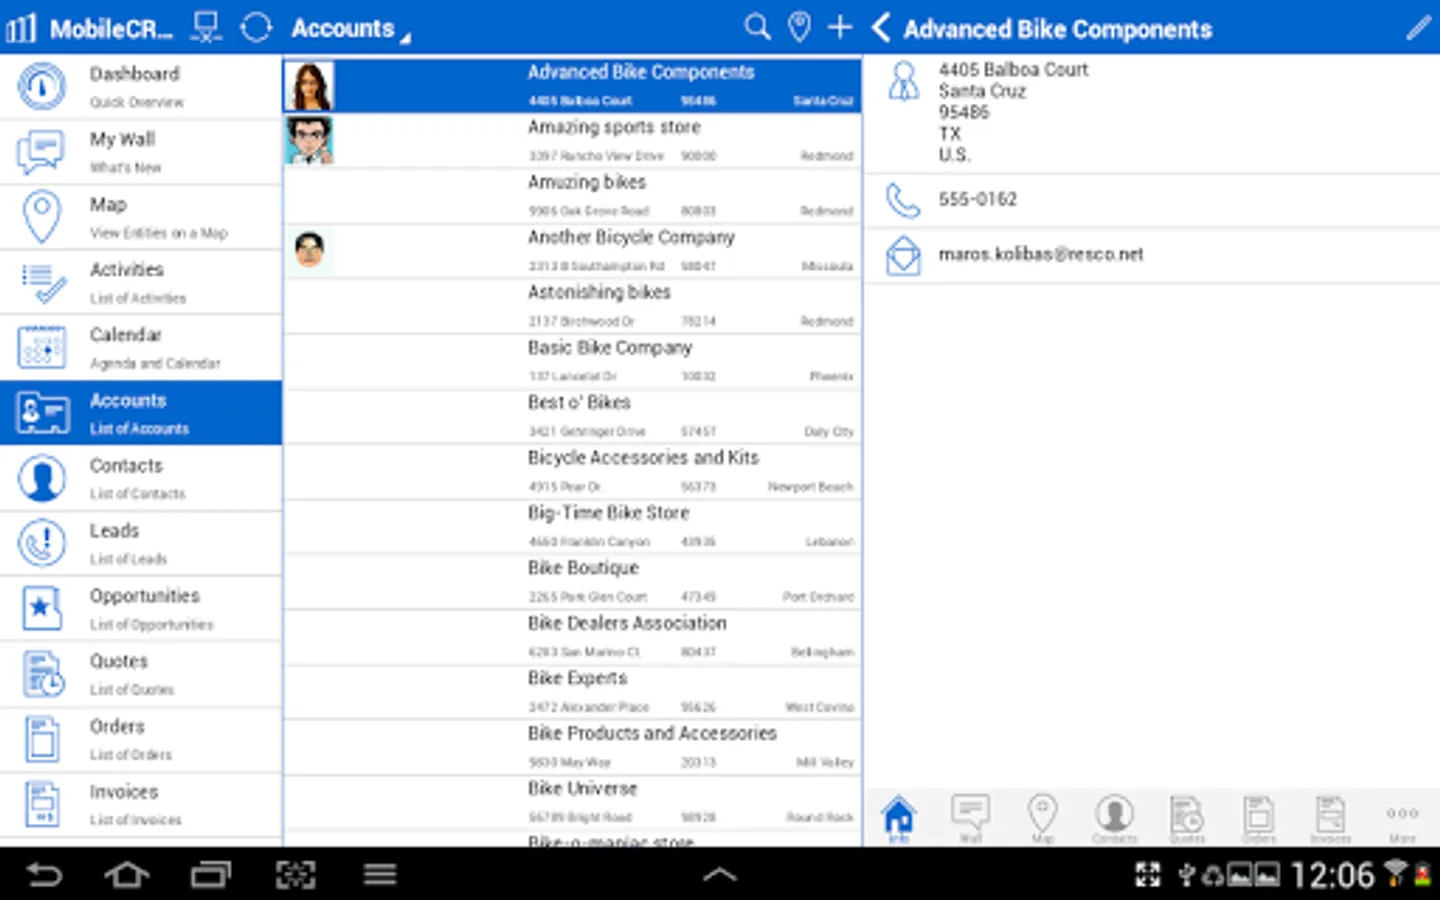The width and height of the screenshot is (1440, 900).
Task: Switch to Info home tab
Action: [x=899, y=819]
